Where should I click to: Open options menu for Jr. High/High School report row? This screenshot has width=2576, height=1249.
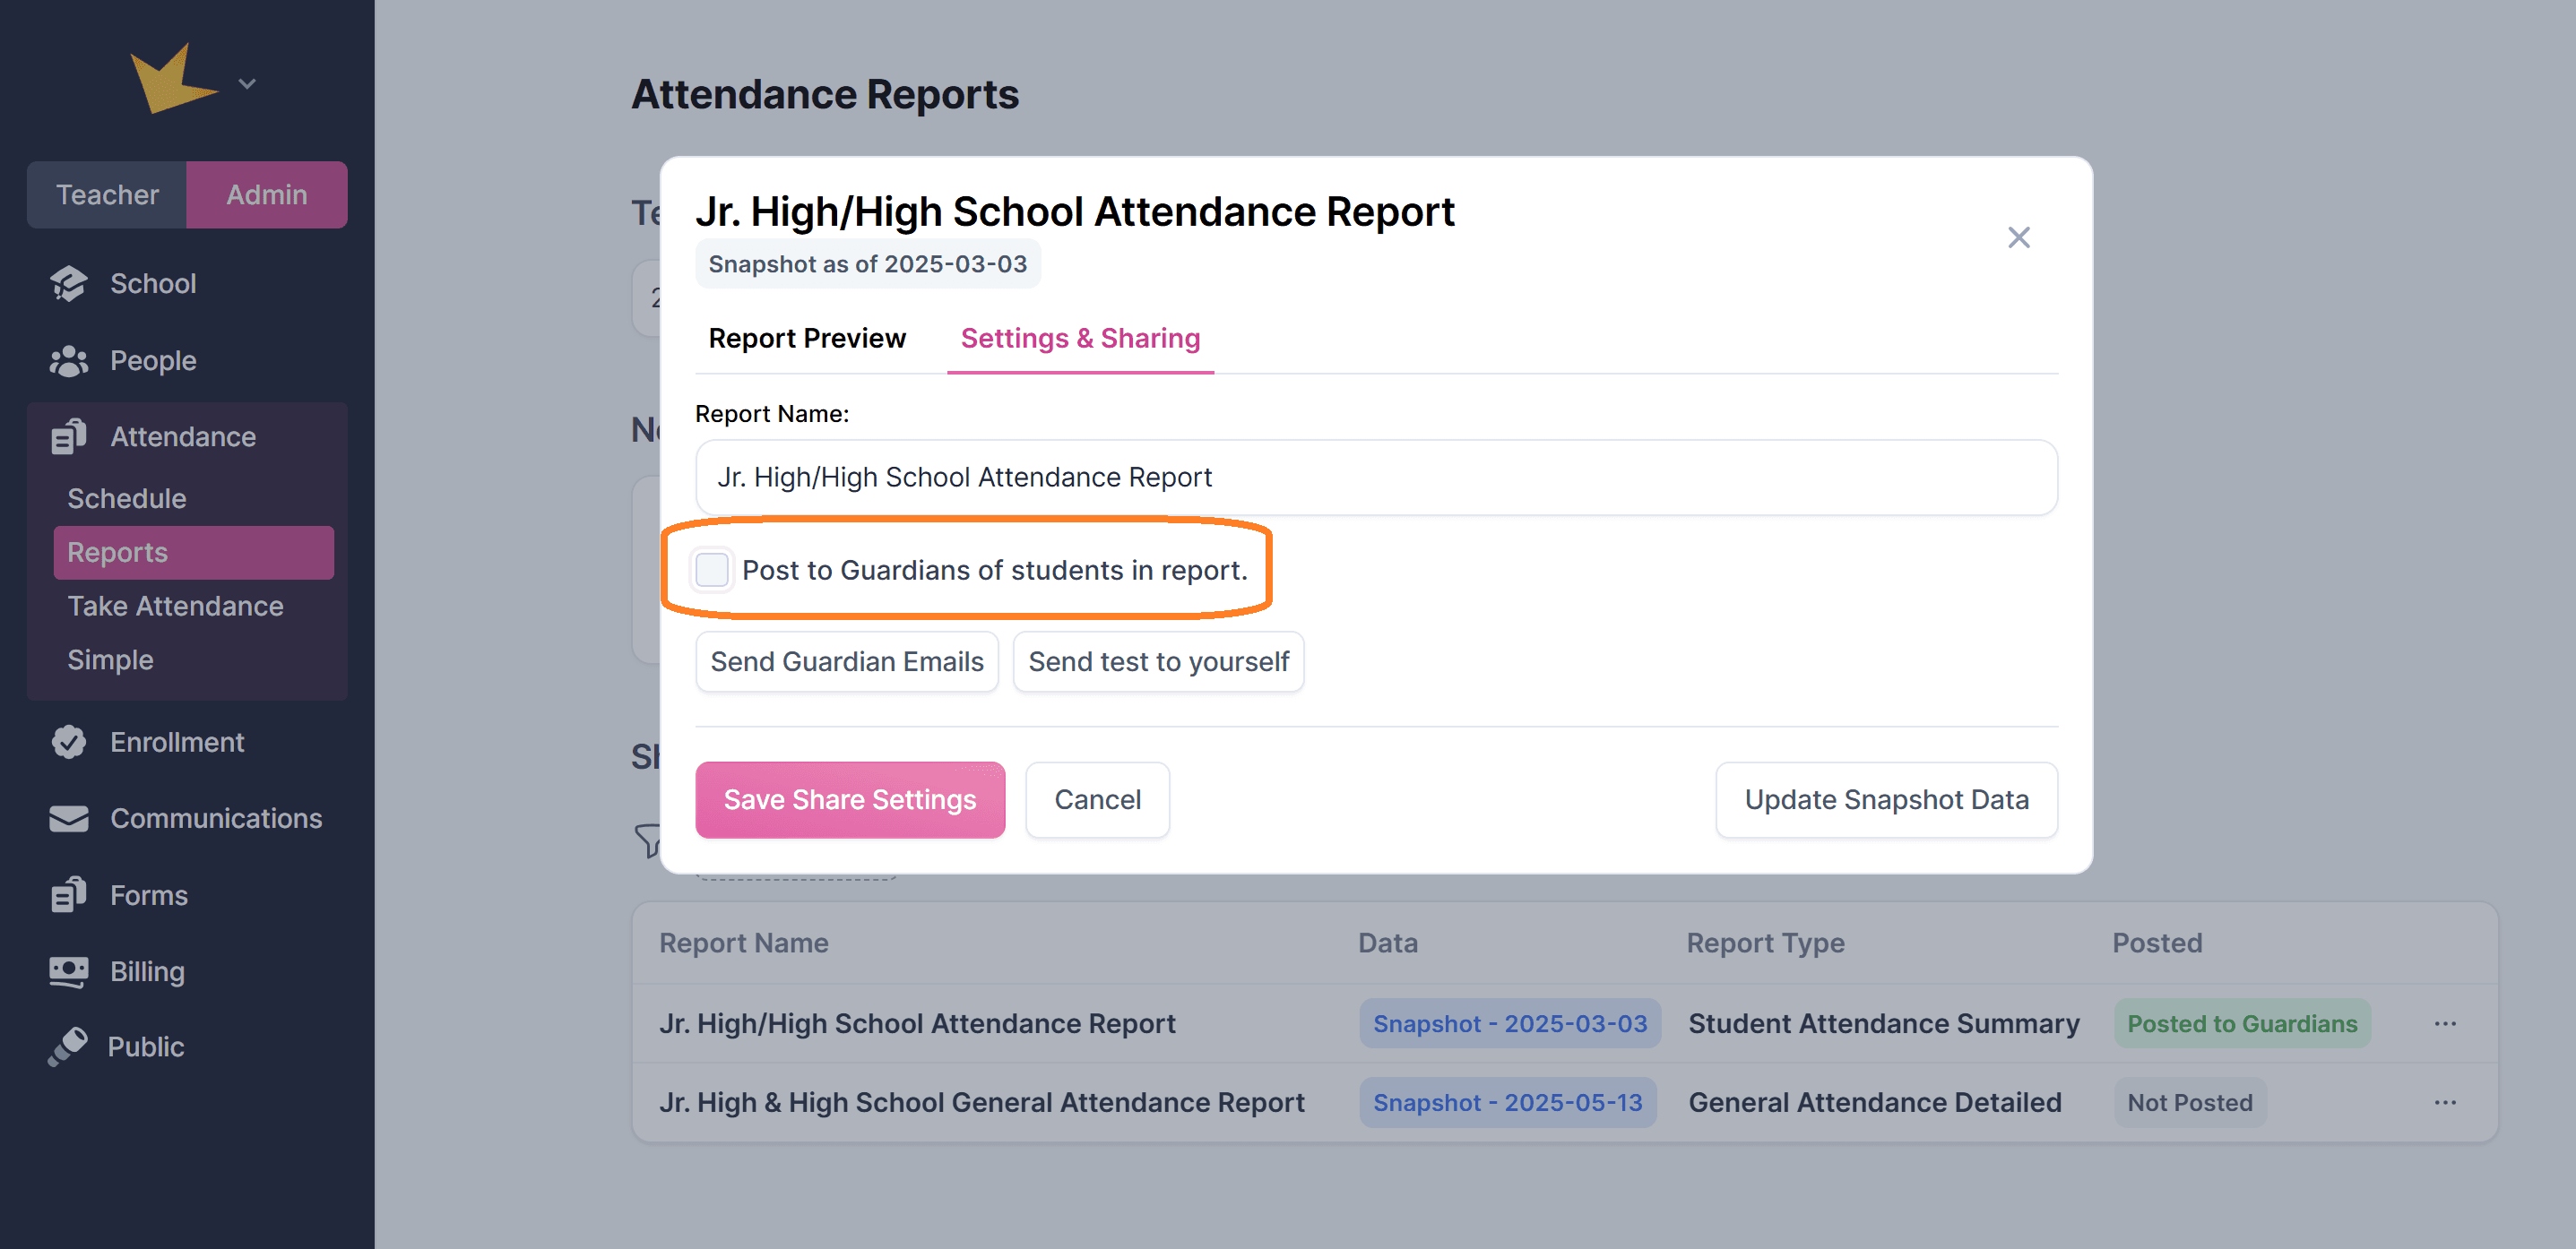[2445, 1024]
